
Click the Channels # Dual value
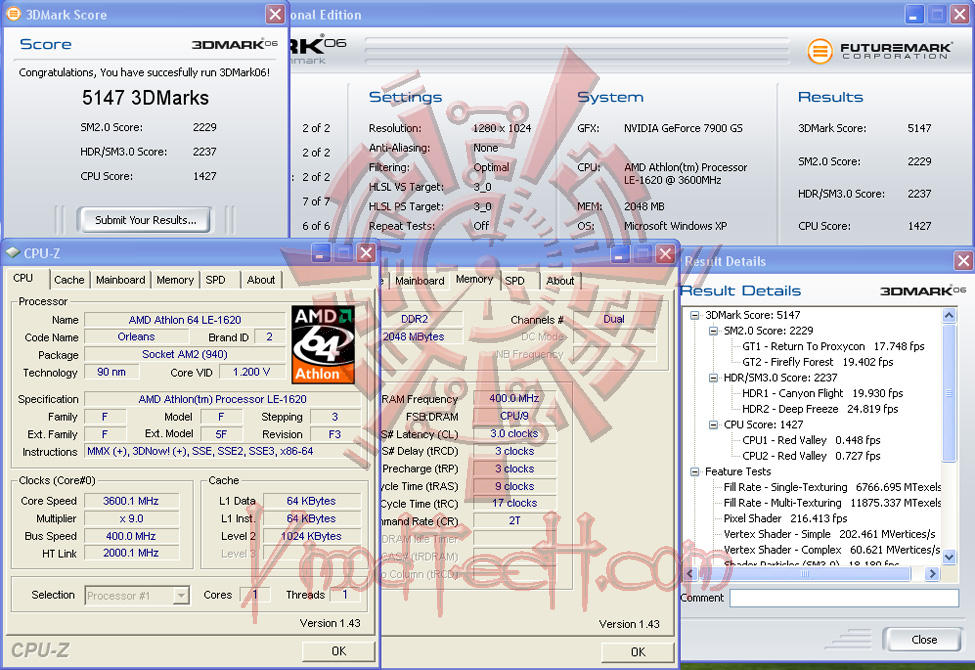click(614, 319)
